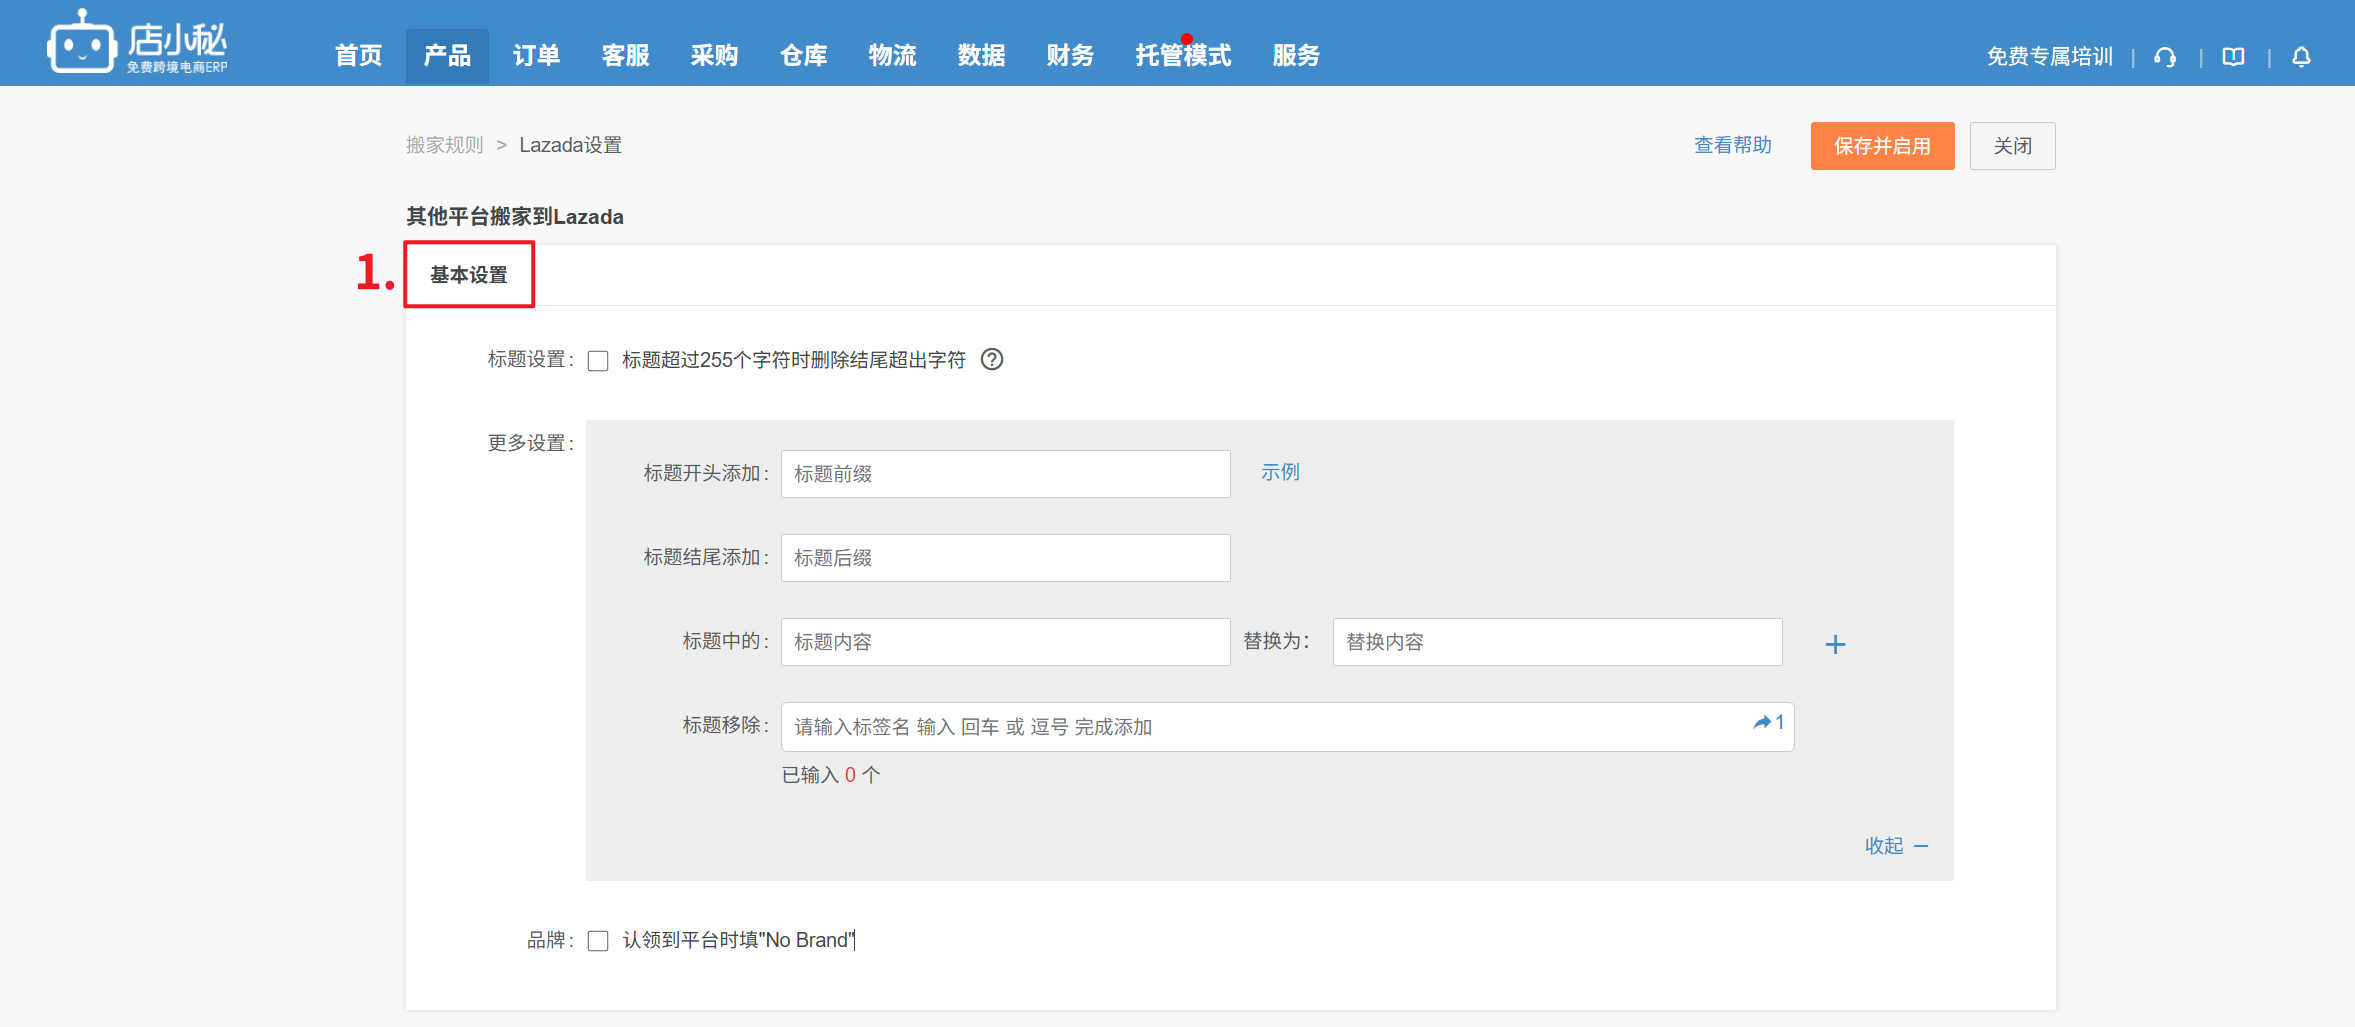Check the fill "No Brand" option
Screen dimensions: 2355x1027
point(598,941)
